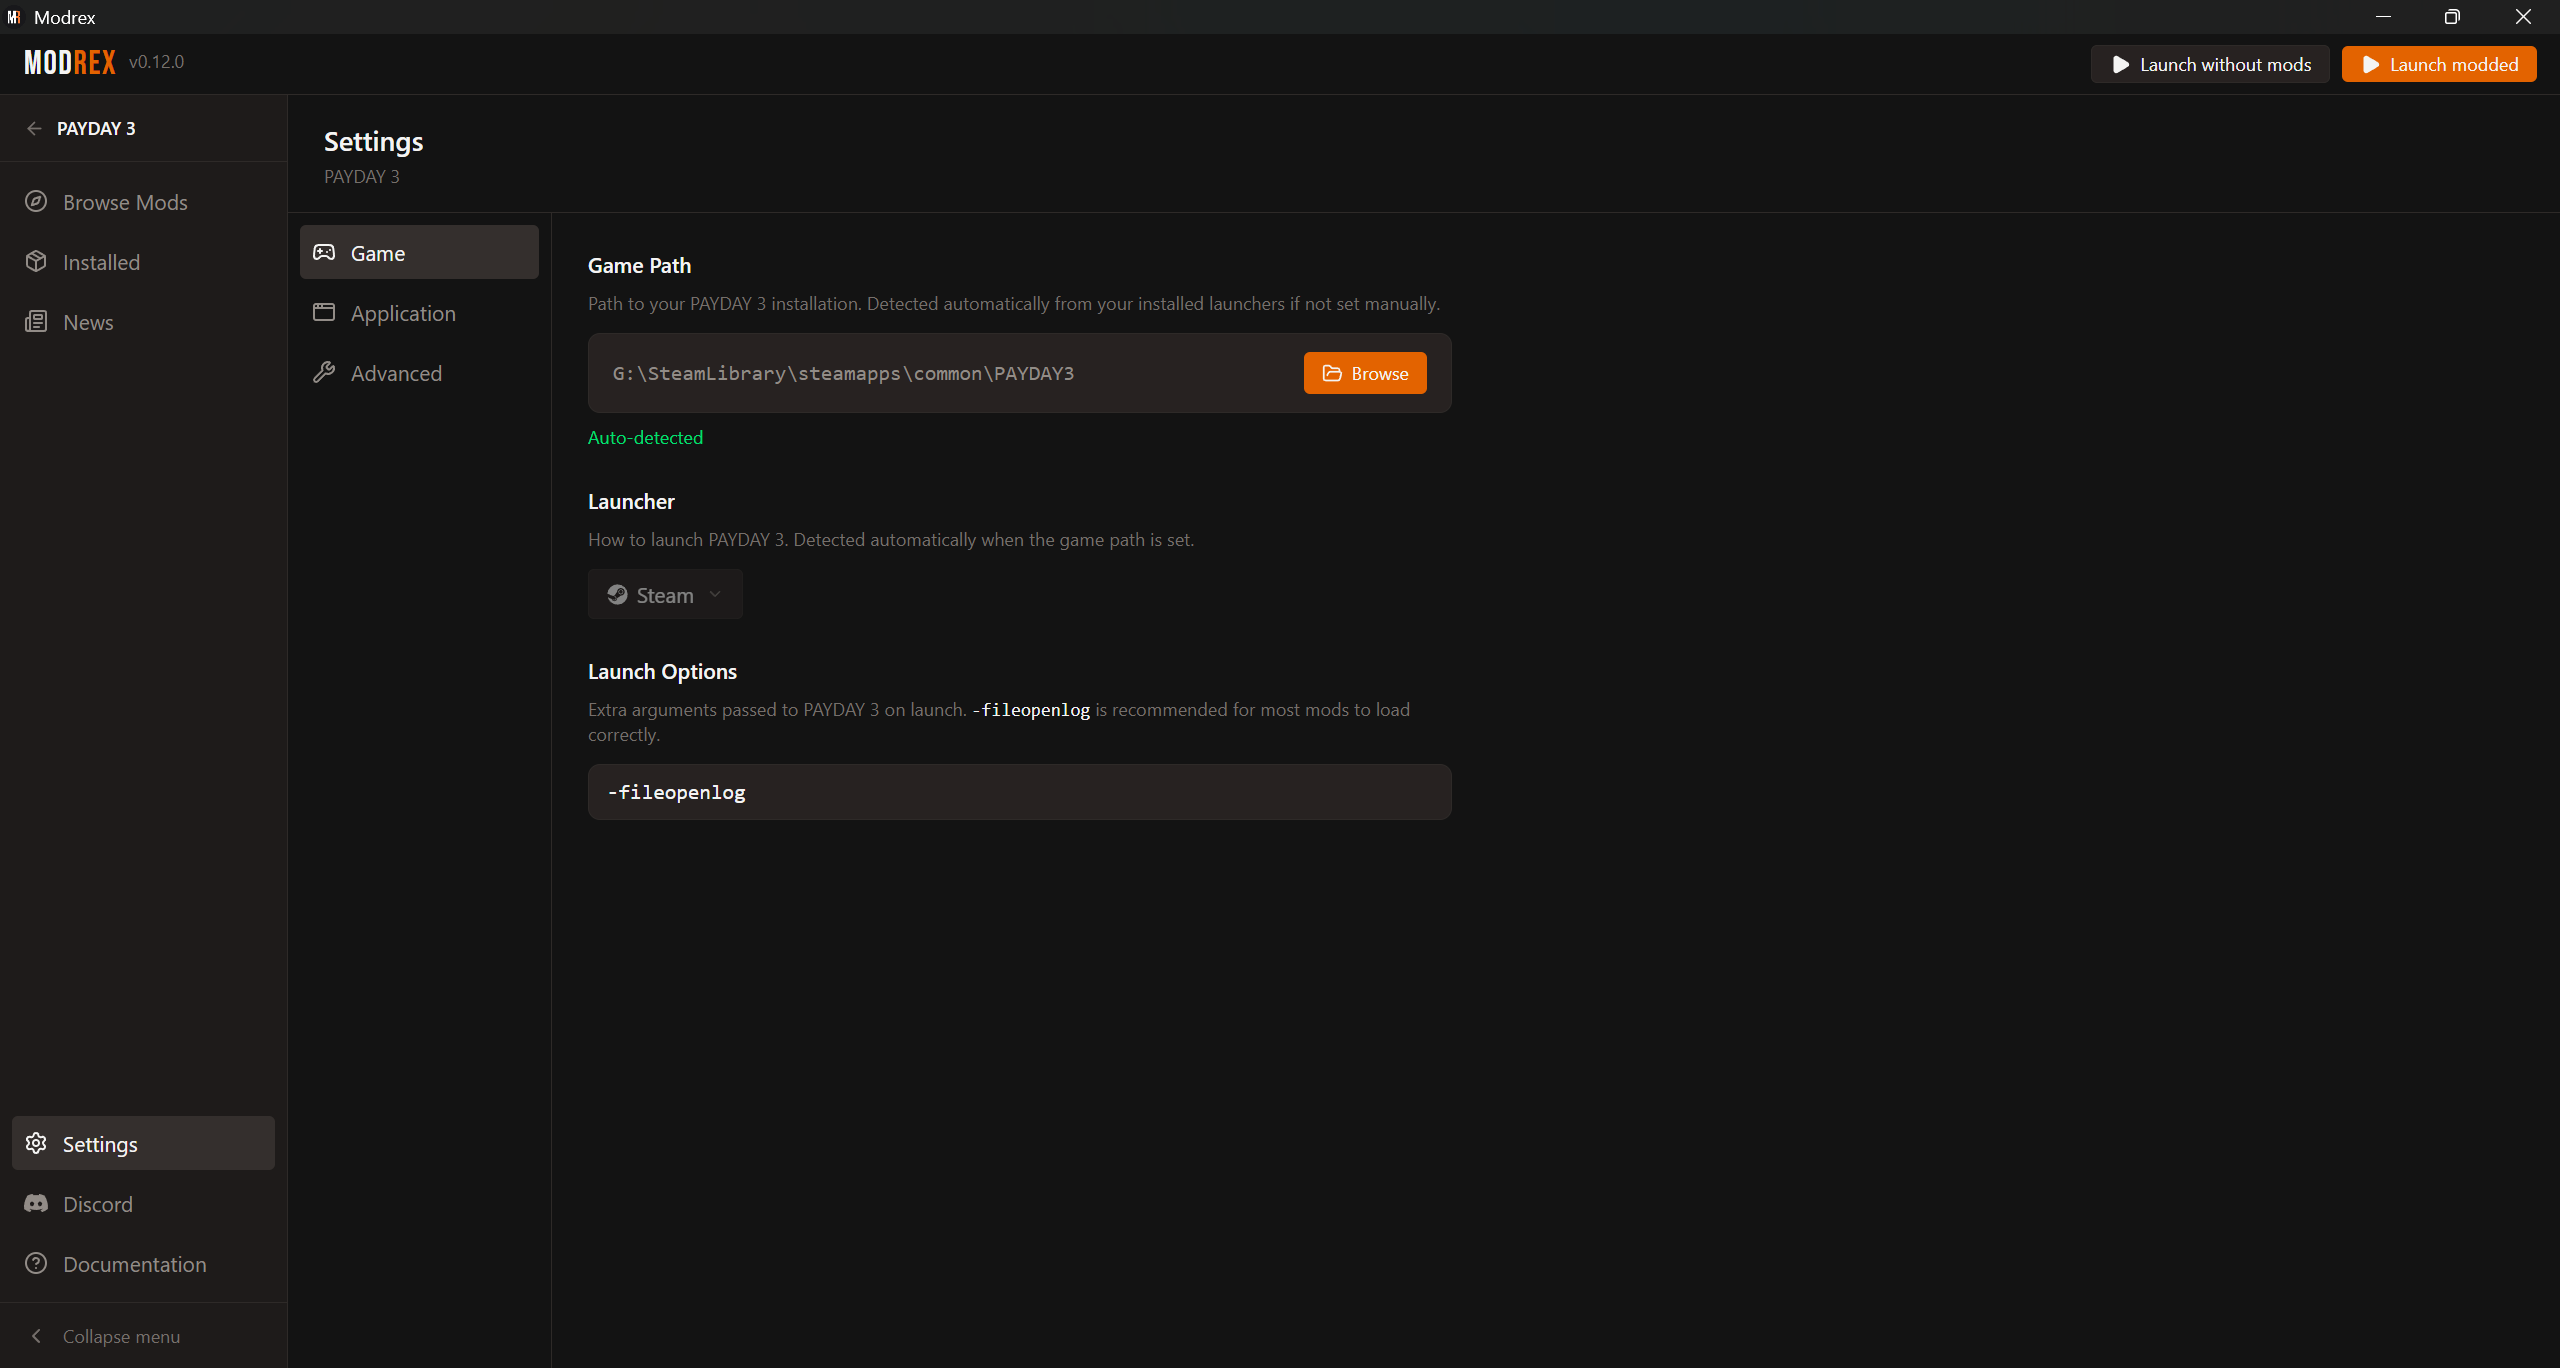Click the back arrow next to PAYDAY 3
Image resolution: width=2560 pixels, height=1368 pixels.
35,129
